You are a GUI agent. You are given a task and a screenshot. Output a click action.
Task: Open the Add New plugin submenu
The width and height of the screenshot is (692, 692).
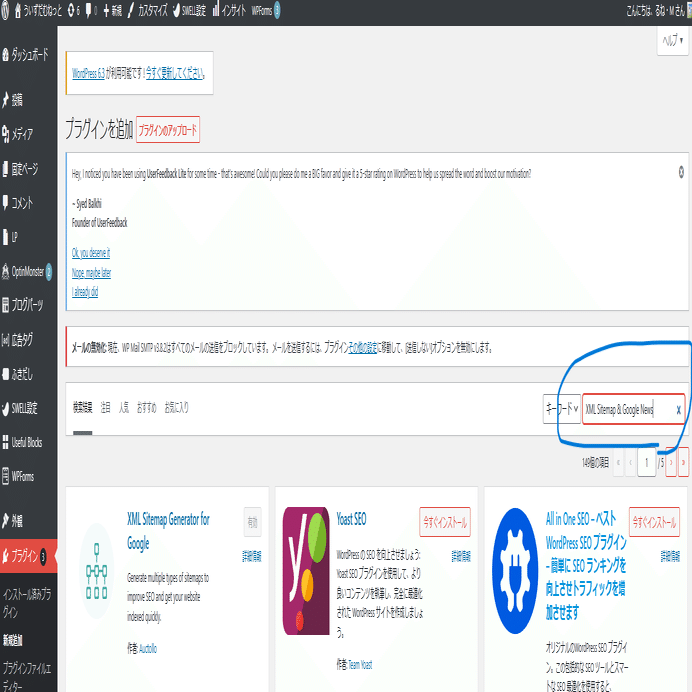(13, 640)
